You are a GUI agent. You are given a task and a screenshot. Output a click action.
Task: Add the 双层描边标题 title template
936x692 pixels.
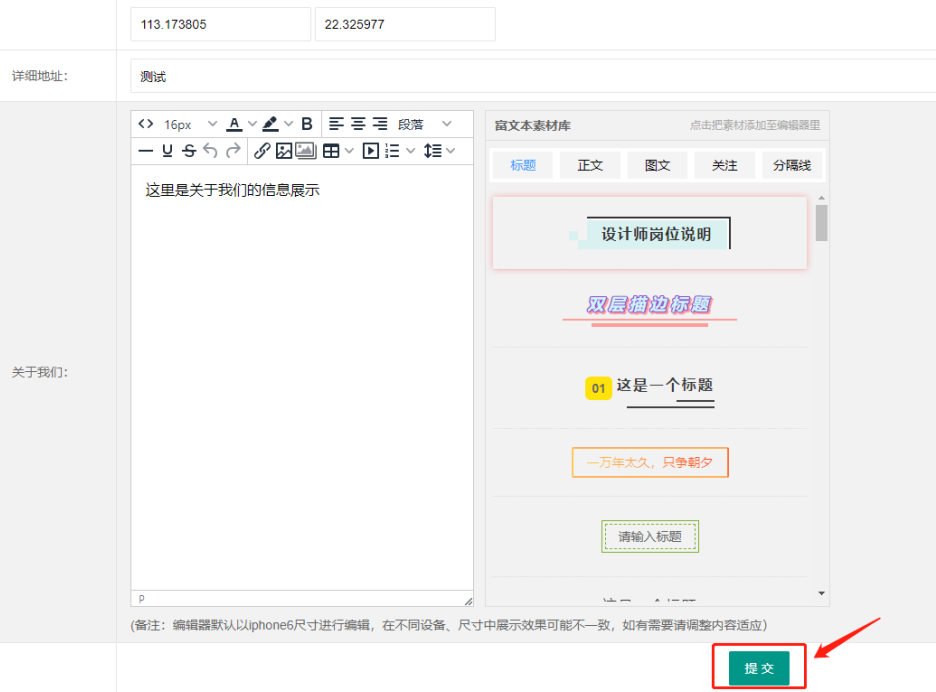click(x=649, y=306)
